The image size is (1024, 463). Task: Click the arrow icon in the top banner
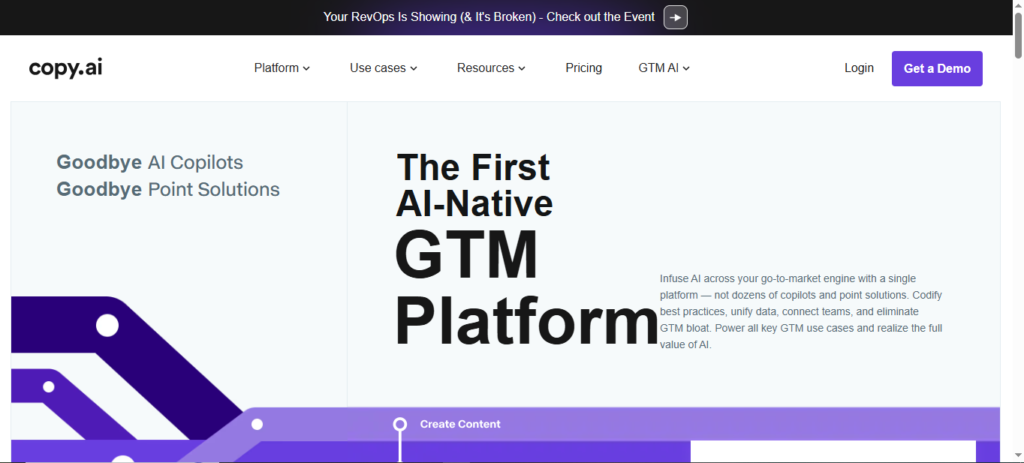point(675,17)
